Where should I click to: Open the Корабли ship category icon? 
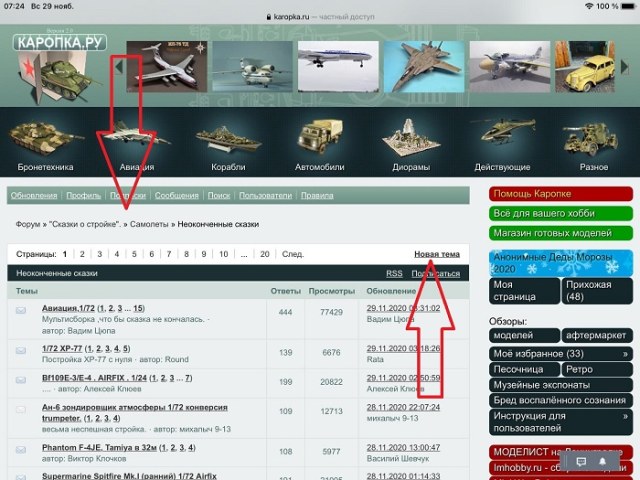point(227,137)
